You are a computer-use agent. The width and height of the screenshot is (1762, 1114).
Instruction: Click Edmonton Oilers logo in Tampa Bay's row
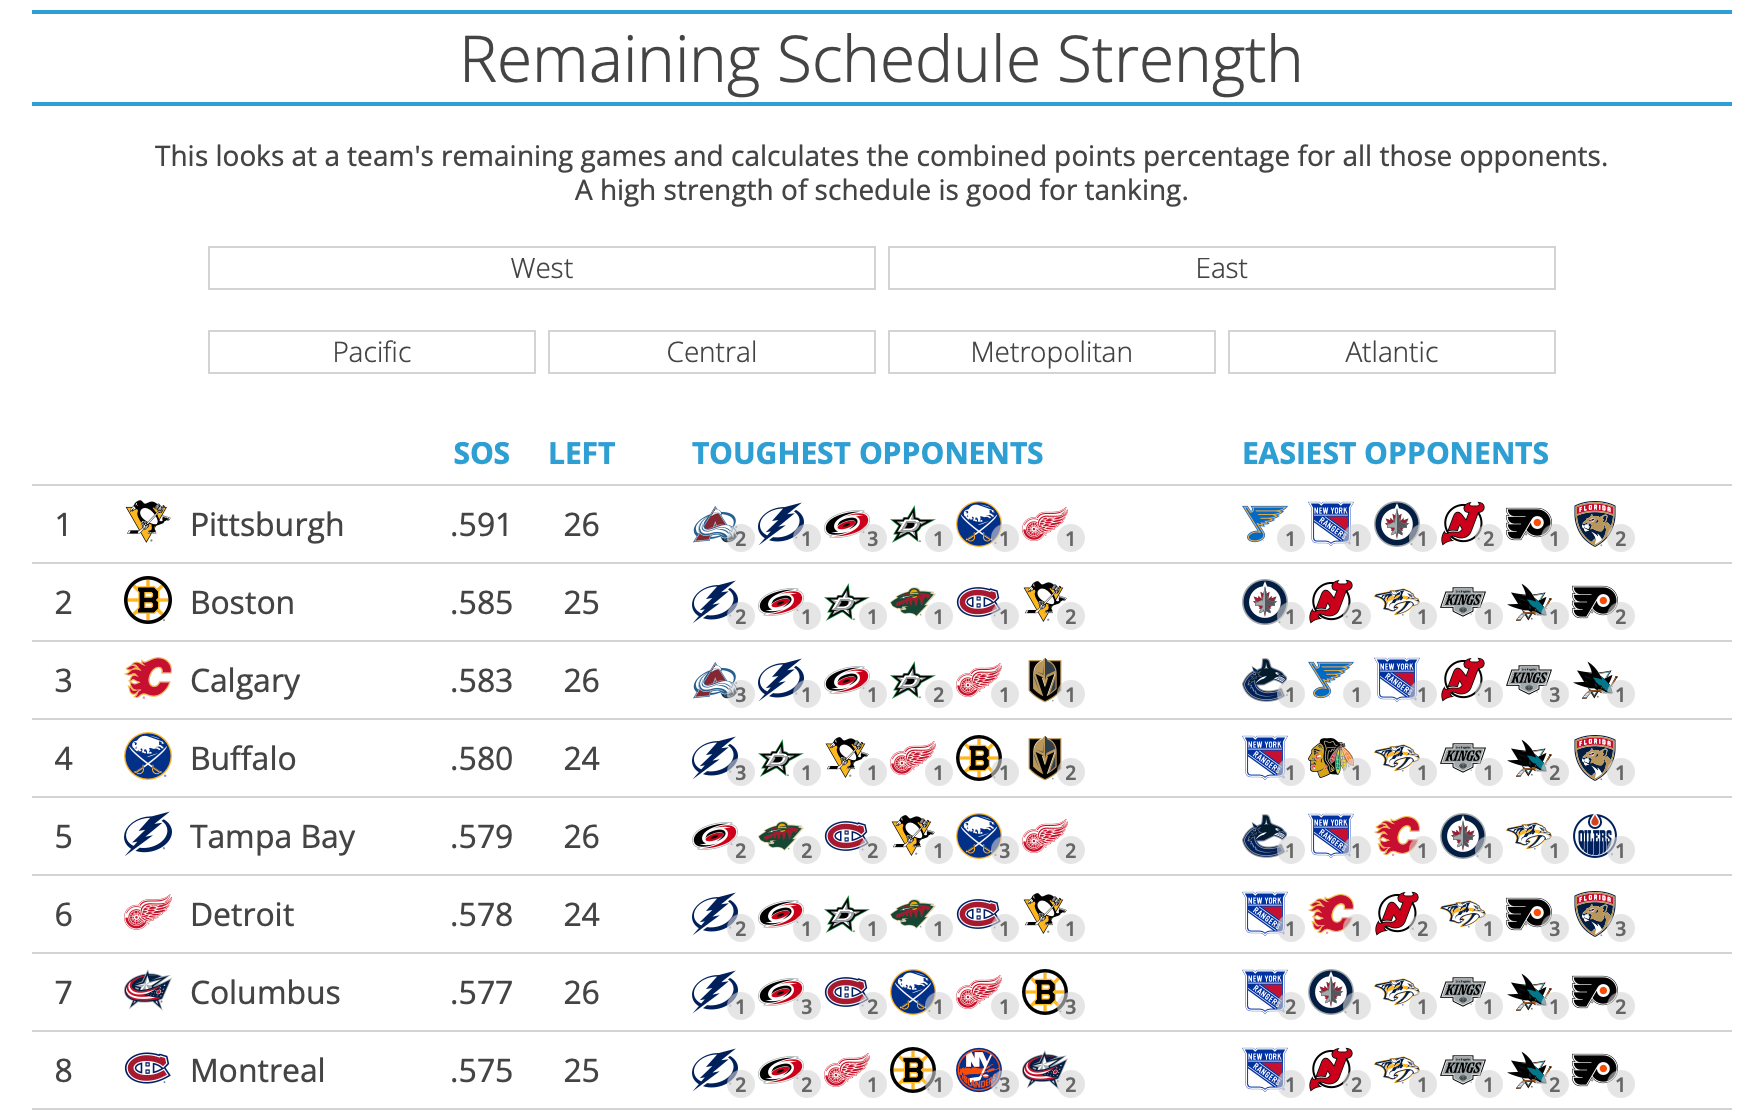(1594, 836)
